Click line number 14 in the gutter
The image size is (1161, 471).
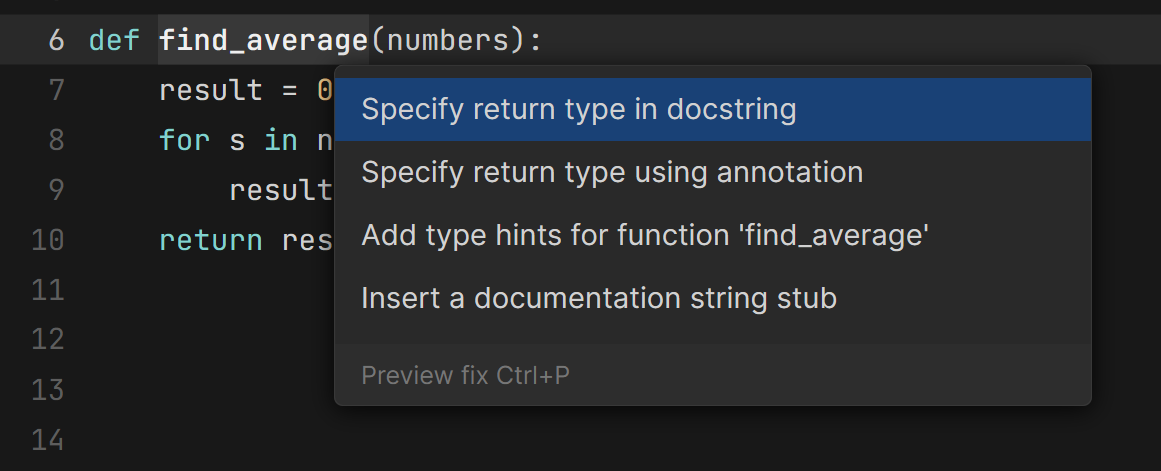click(x=48, y=439)
